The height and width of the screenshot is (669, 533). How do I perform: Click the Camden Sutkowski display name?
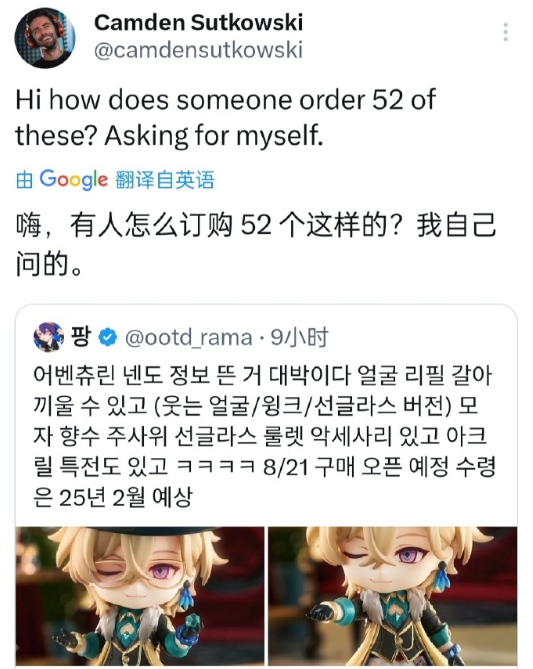(x=198, y=23)
